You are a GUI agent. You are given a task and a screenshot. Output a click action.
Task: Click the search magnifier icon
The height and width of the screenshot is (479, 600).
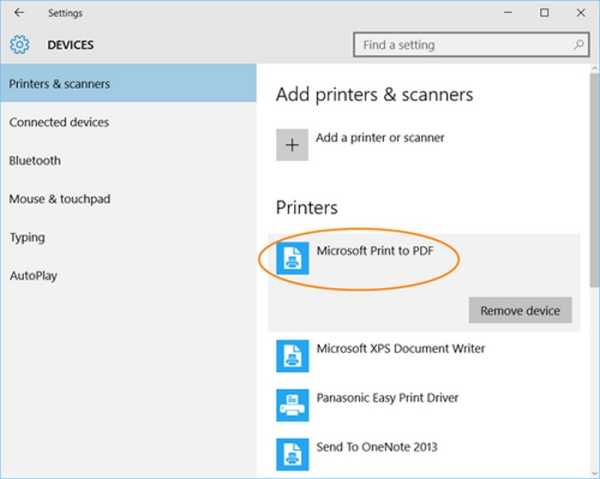pos(578,45)
